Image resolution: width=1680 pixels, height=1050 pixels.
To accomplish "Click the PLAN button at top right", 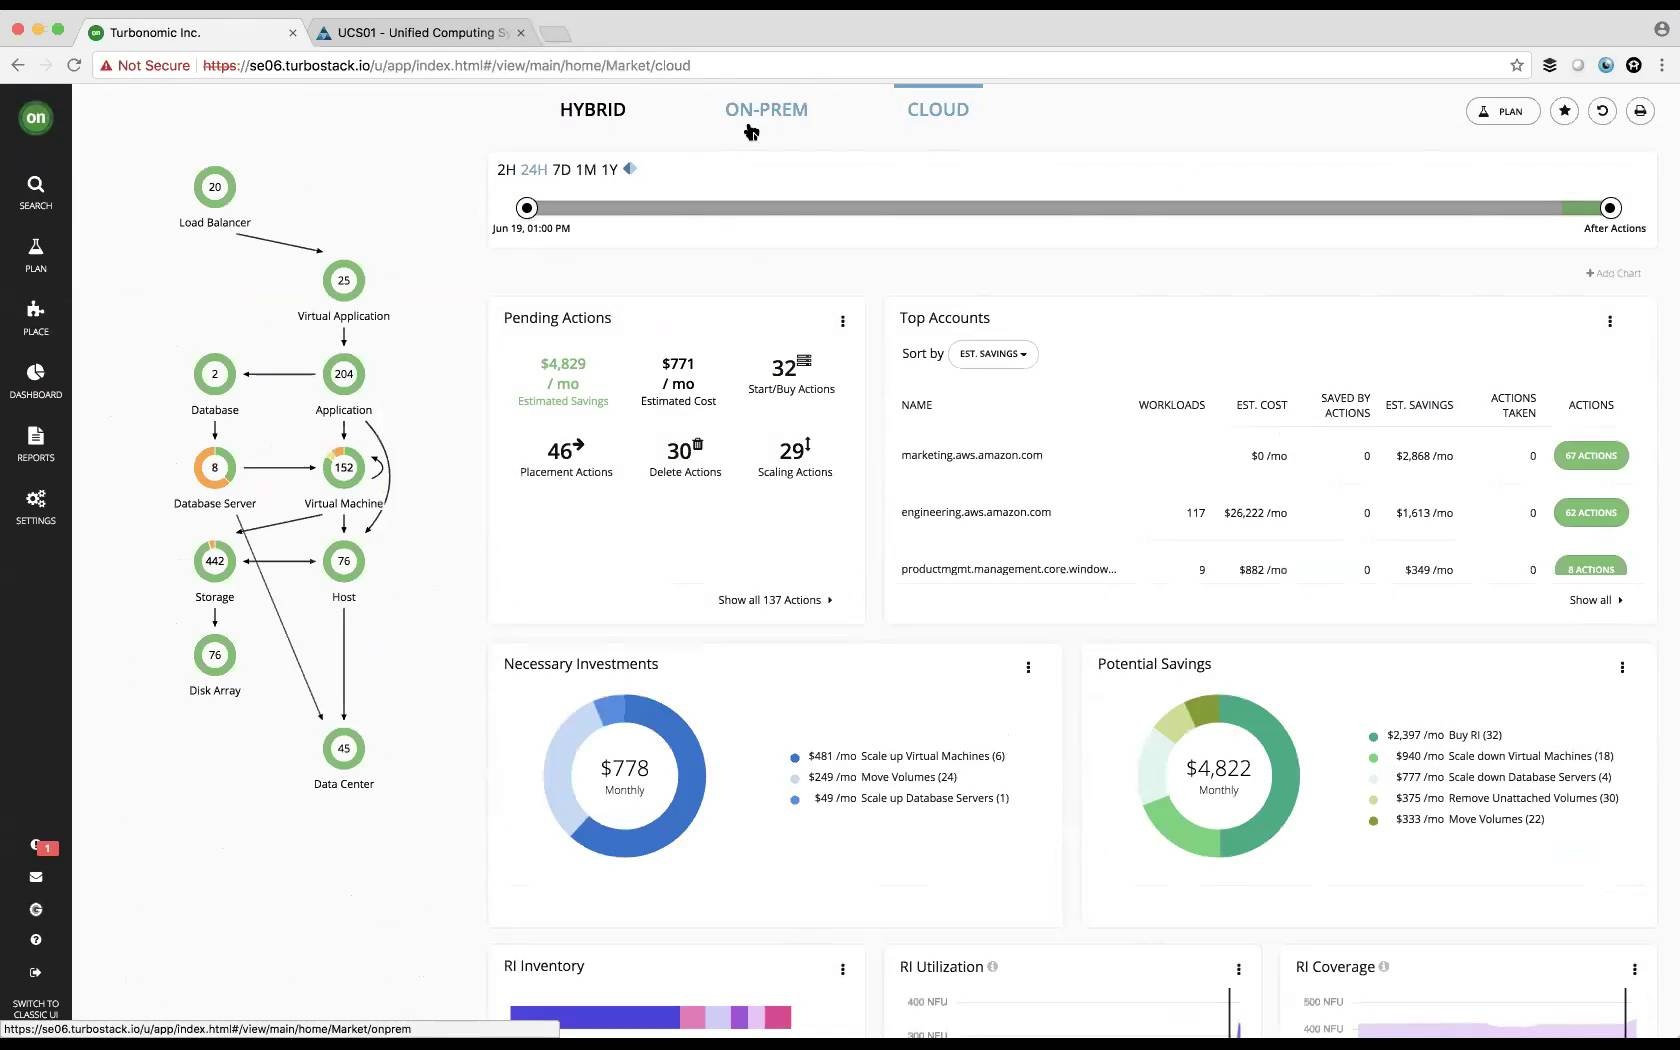I will pyautogui.click(x=1503, y=111).
